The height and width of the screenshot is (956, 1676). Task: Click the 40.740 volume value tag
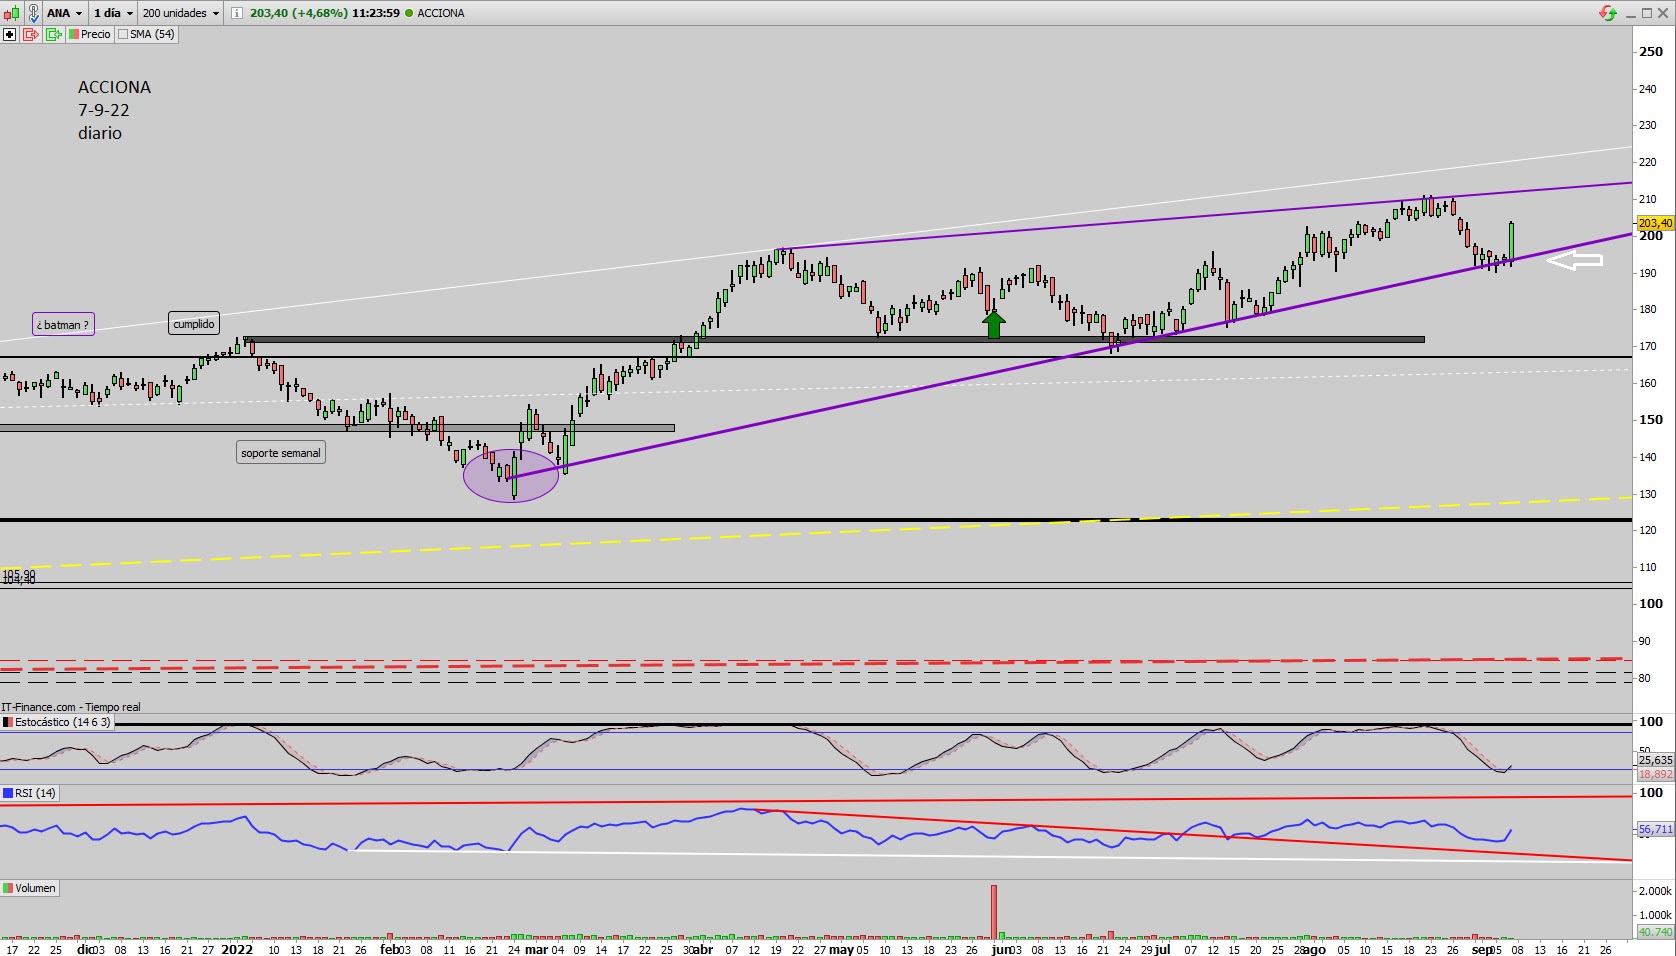tap(1656, 932)
